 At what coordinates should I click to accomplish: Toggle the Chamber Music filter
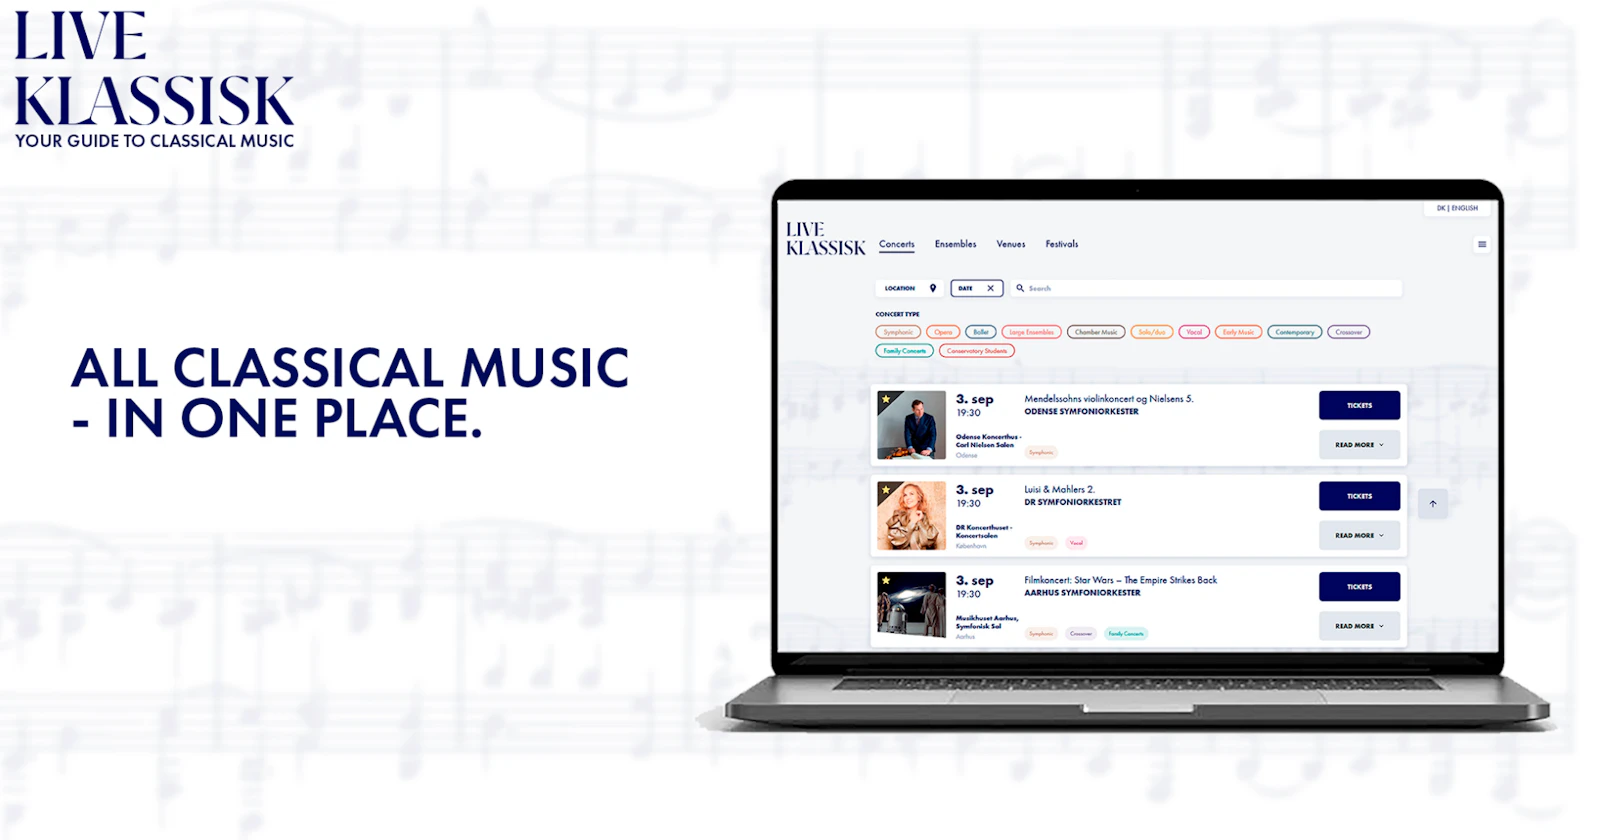coord(1096,332)
